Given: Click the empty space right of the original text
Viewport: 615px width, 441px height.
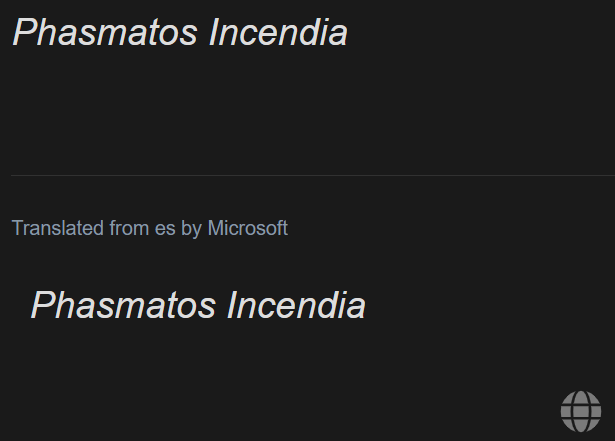Looking at the screenshot, I should coord(482,33).
